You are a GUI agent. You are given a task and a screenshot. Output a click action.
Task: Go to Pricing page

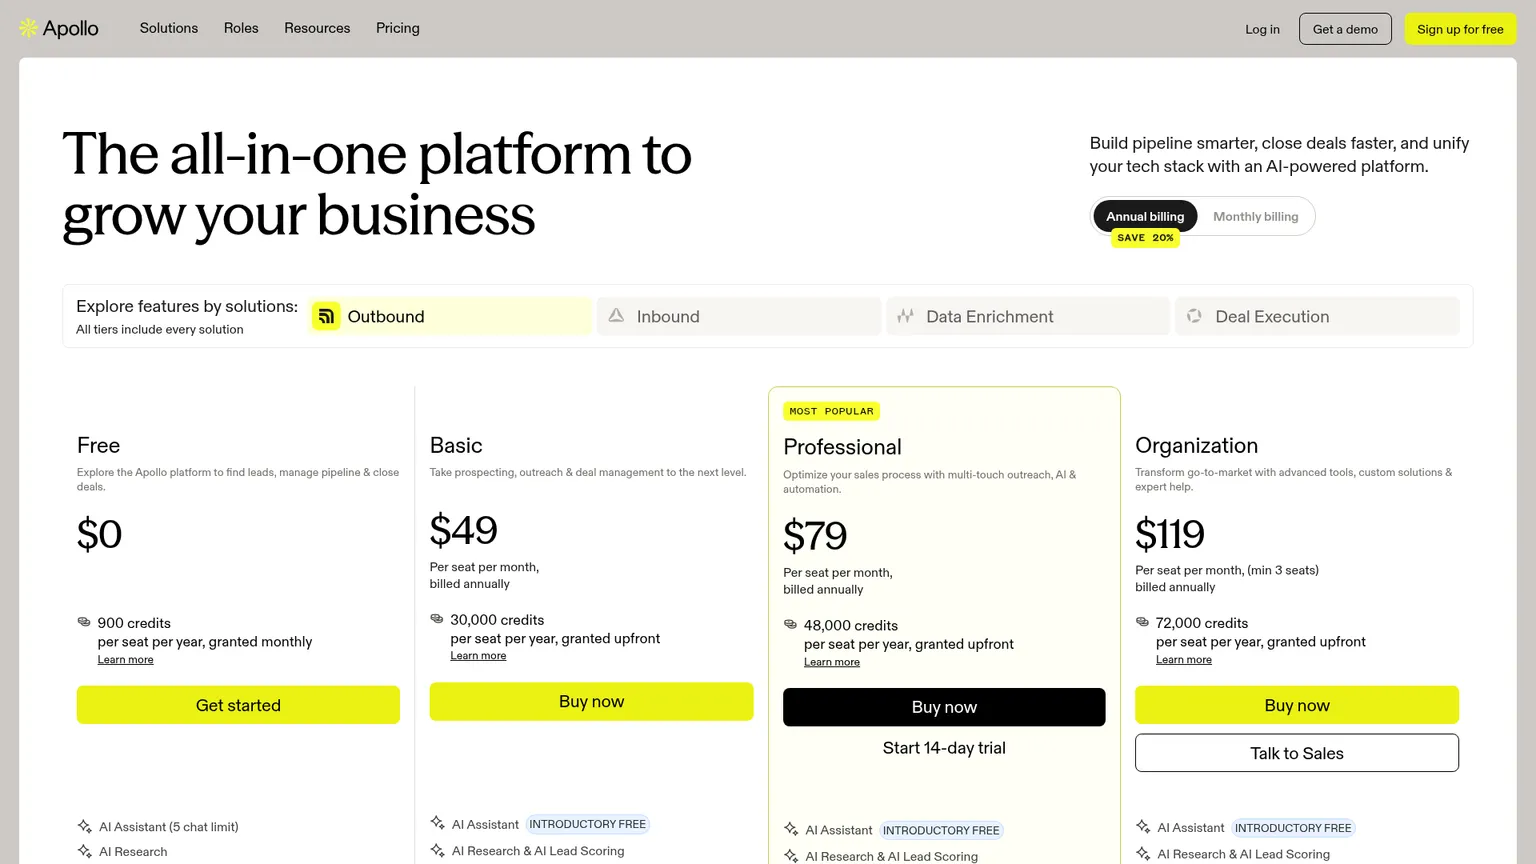[x=398, y=28]
